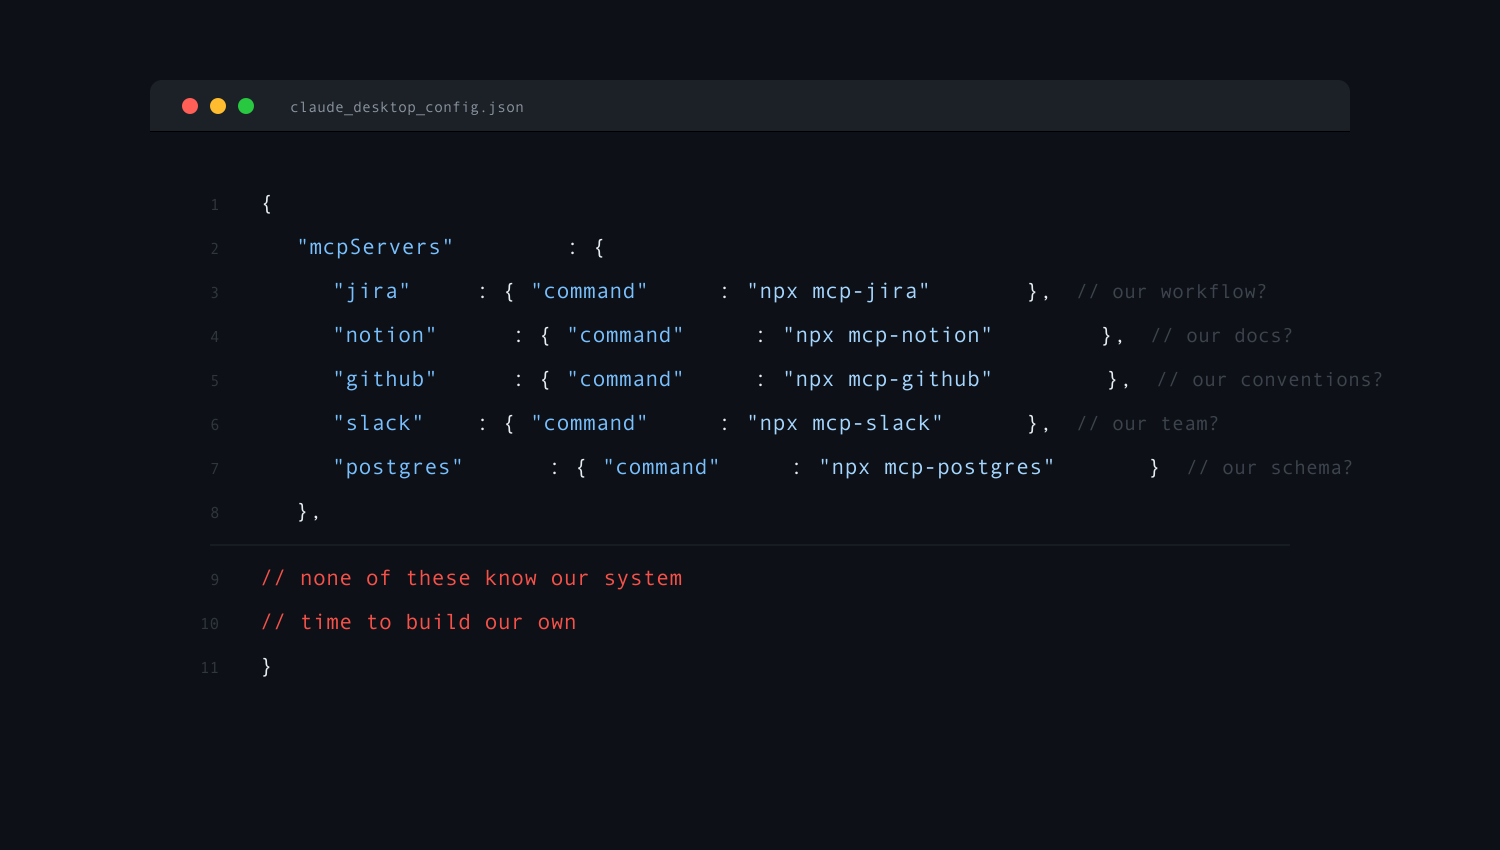This screenshot has width=1500, height=850.
Task: Click the "notion" server key
Action: click(x=385, y=336)
